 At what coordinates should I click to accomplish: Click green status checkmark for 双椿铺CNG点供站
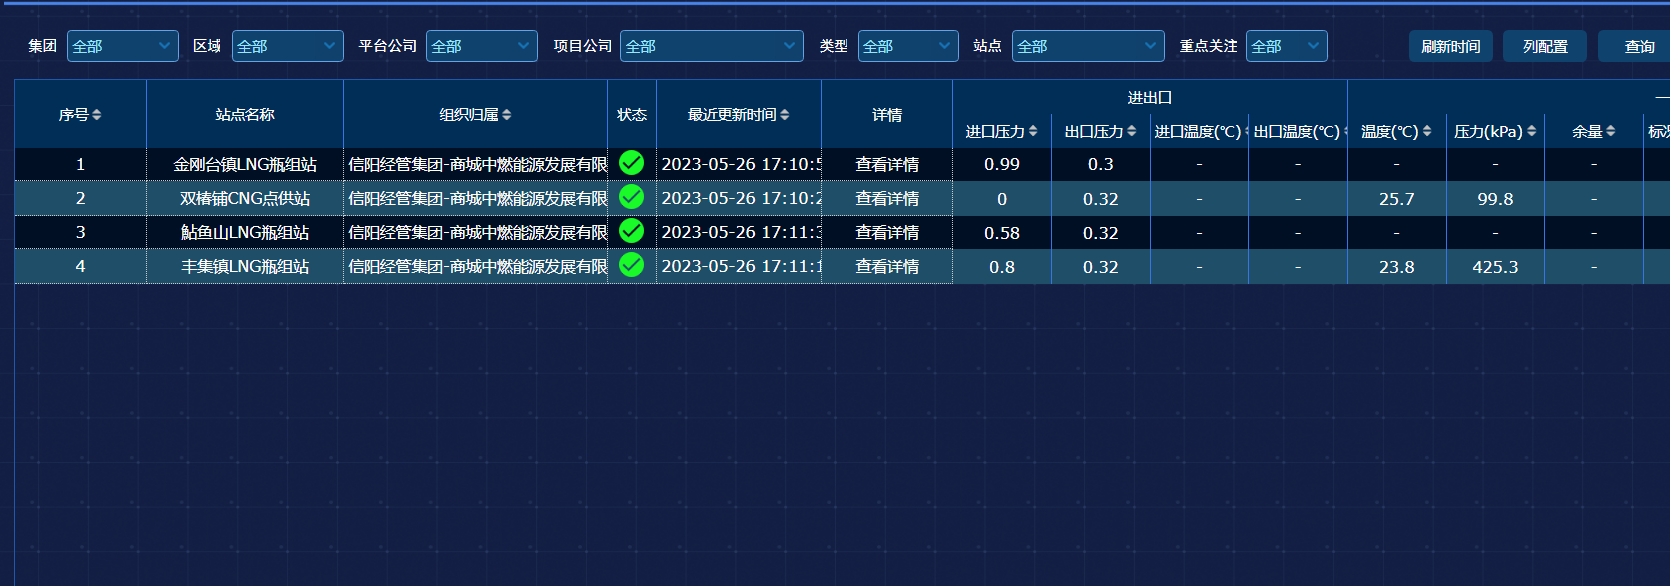click(x=631, y=197)
